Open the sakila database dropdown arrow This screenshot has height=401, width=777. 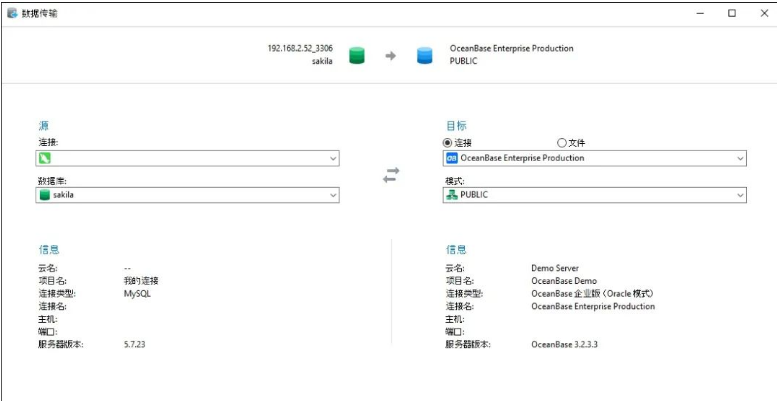tap(333, 195)
